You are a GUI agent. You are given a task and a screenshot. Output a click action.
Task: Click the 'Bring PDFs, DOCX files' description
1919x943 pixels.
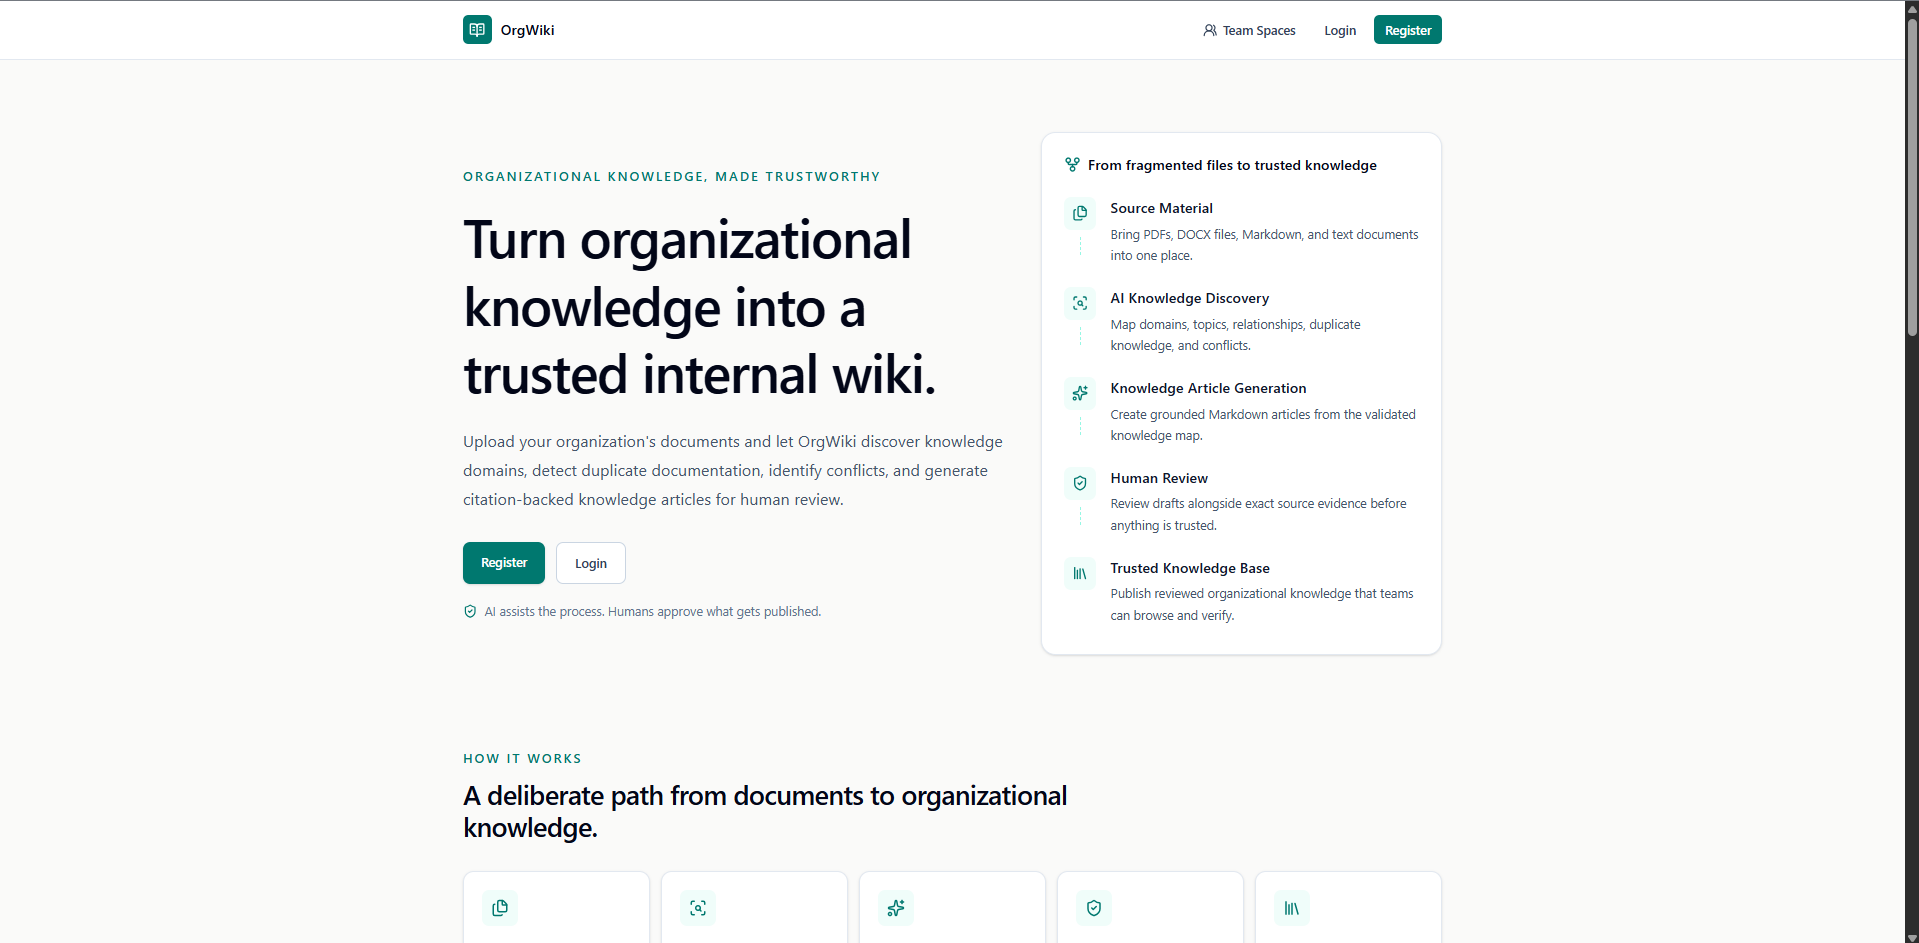click(1264, 245)
